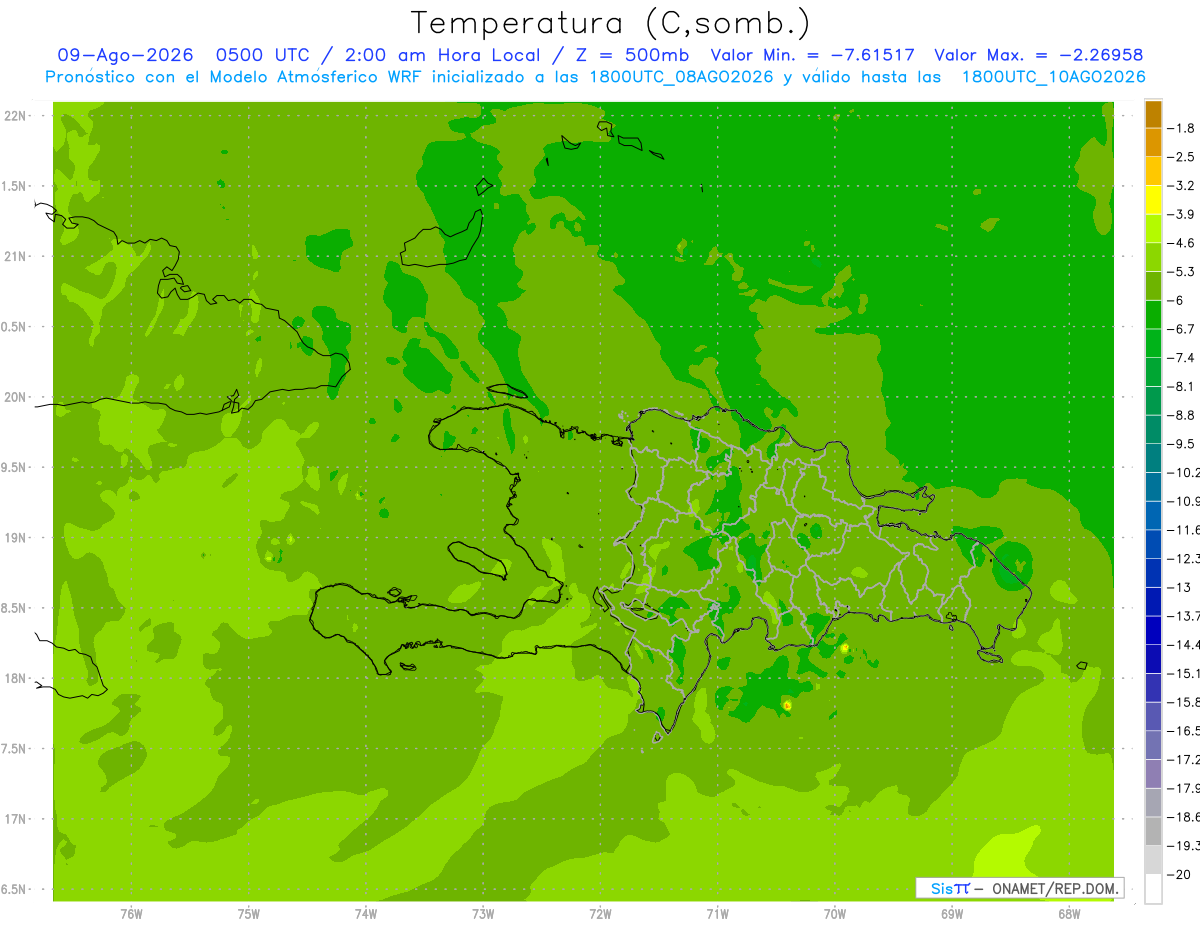The height and width of the screenshot is (927, 1200).
Task: Click the title "Temperatura (C,somb.)"
Action: coord(611,23)
